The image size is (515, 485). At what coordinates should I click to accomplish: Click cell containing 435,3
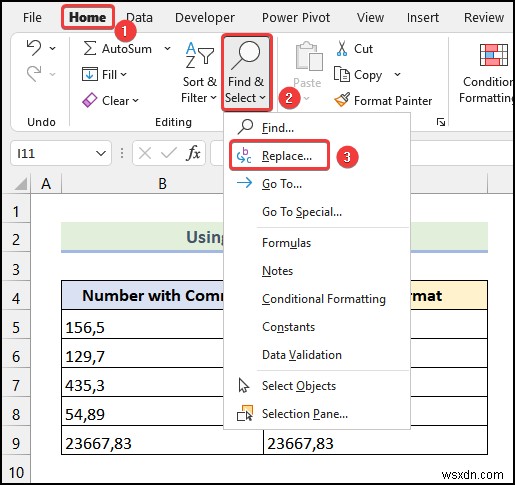(x=143, y=382)
